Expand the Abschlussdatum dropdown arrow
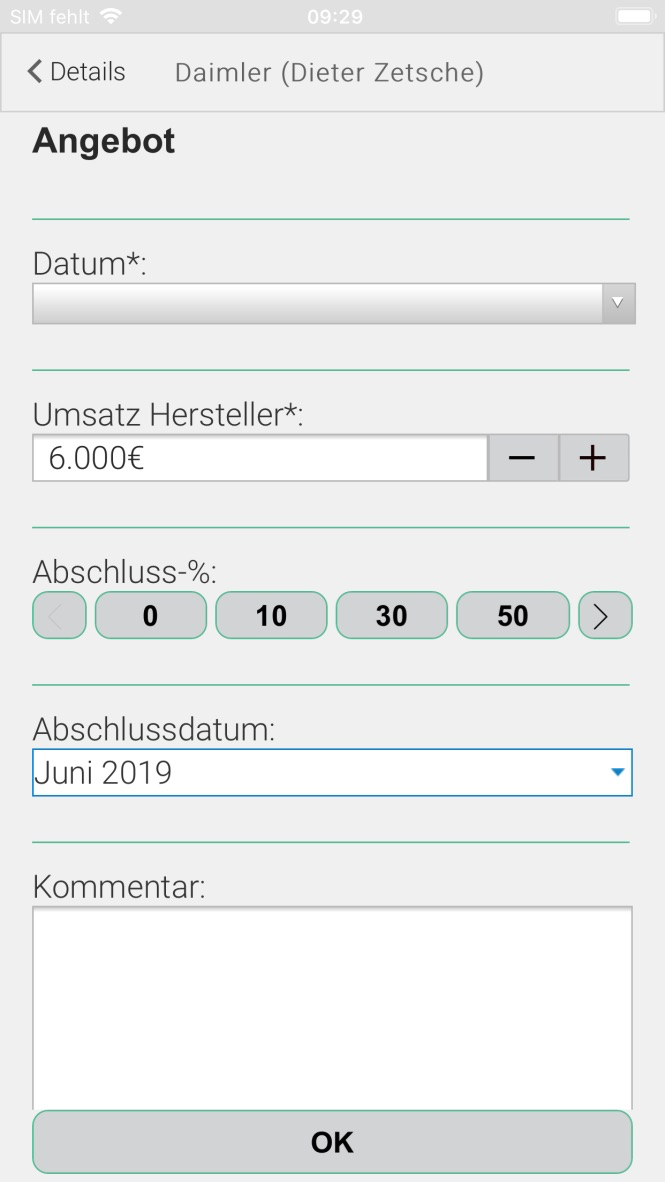The height and width of the screenshot is (1182, 665). (617, 773)
